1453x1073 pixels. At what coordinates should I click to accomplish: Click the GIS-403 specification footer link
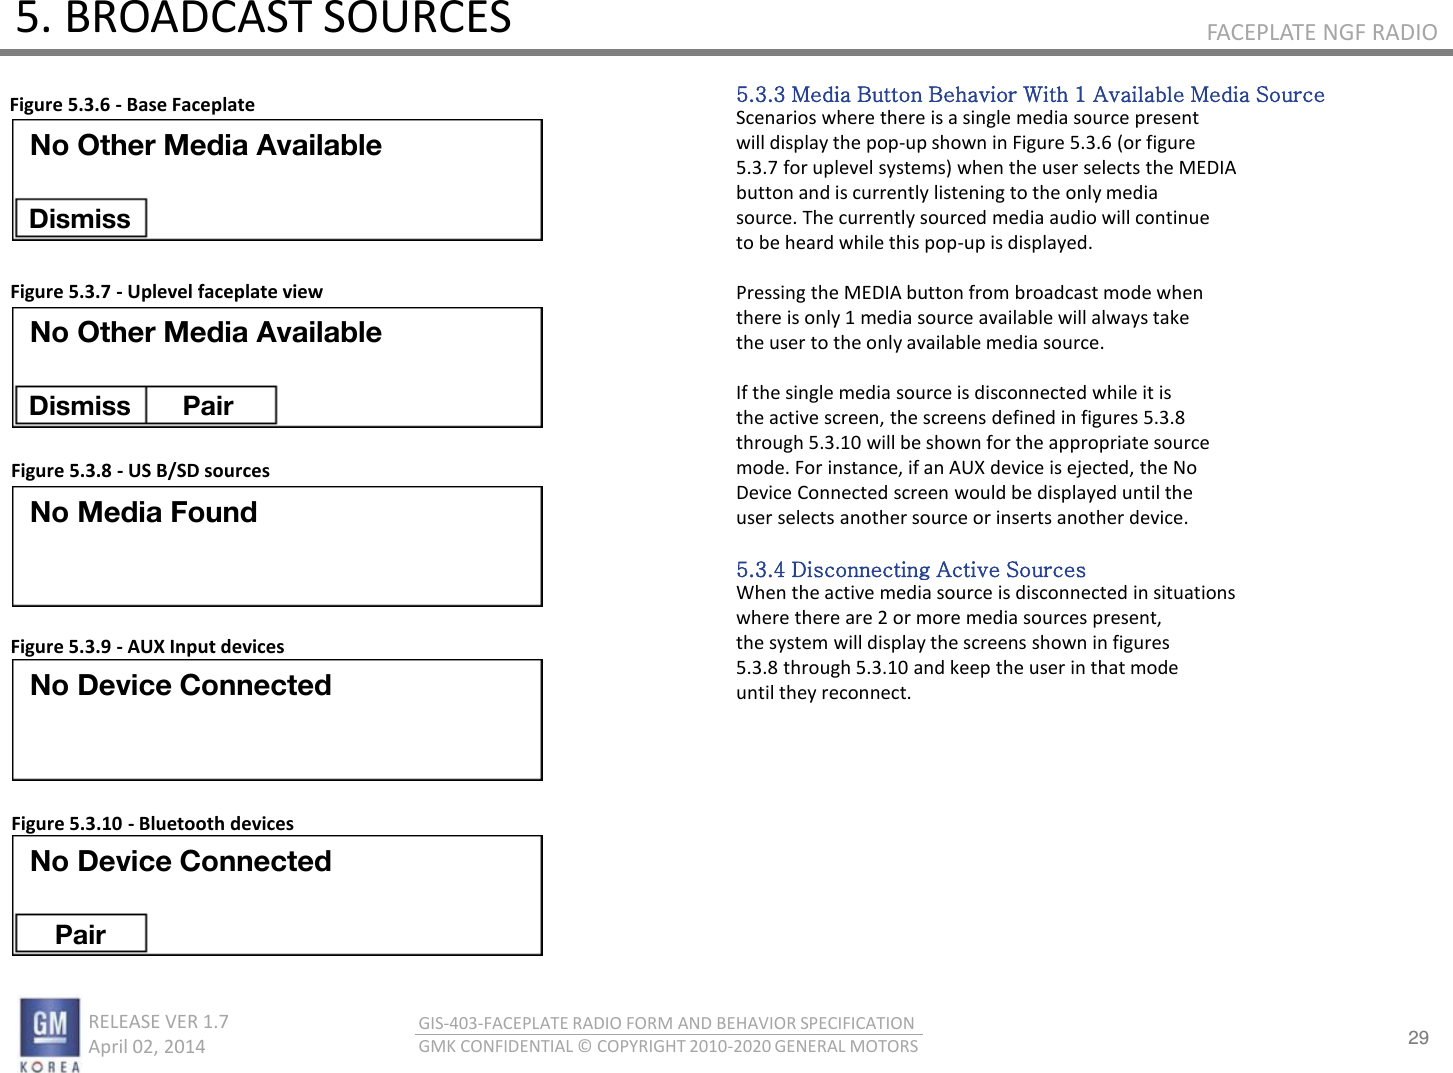pyautogui.click(x=667, y=1023)
